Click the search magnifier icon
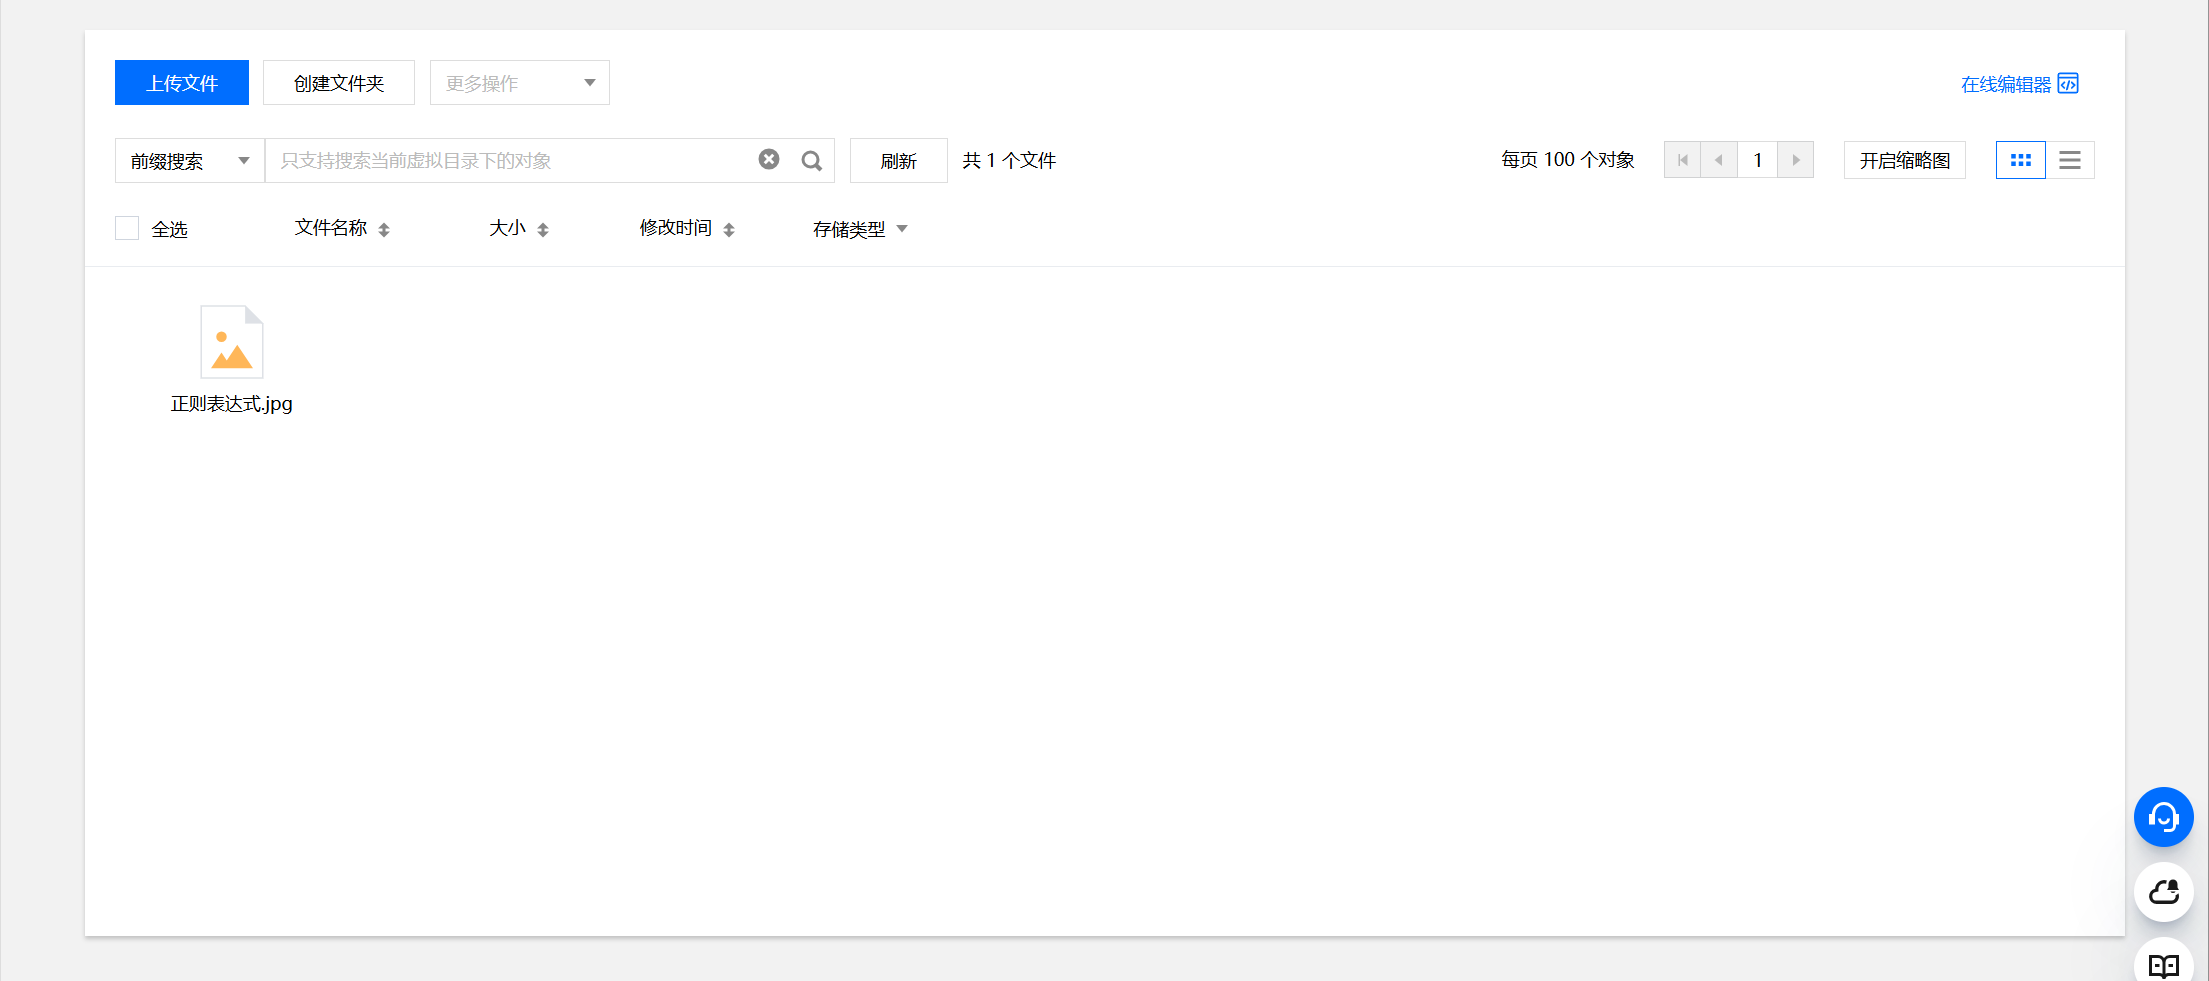 point(811,160)
